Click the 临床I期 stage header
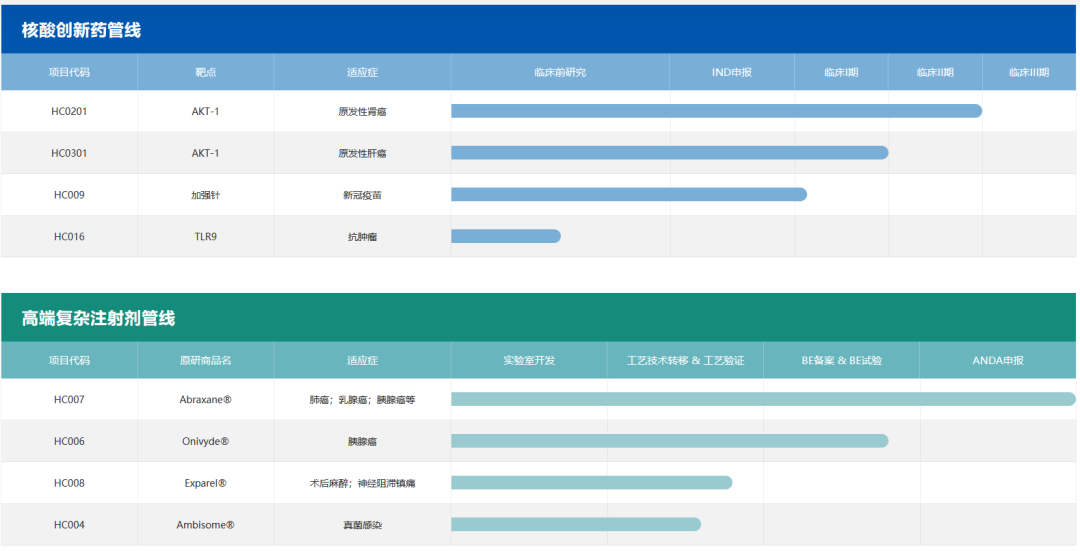Image resolution: width=1080 pixels, height=551 pixels. [841, 72]
